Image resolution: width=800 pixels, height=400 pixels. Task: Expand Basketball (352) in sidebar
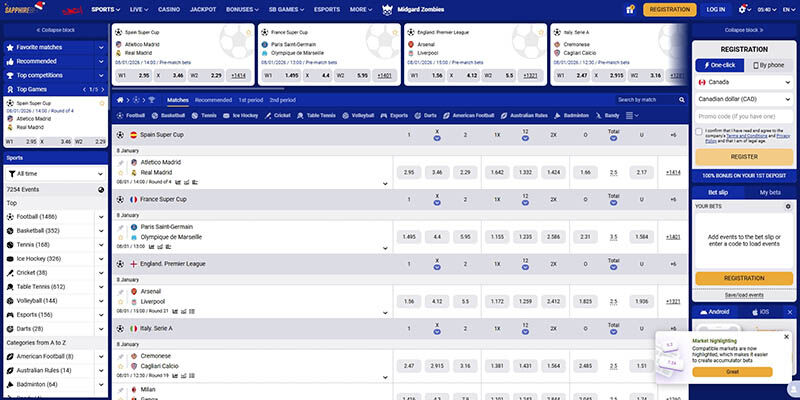coord(101,231)
